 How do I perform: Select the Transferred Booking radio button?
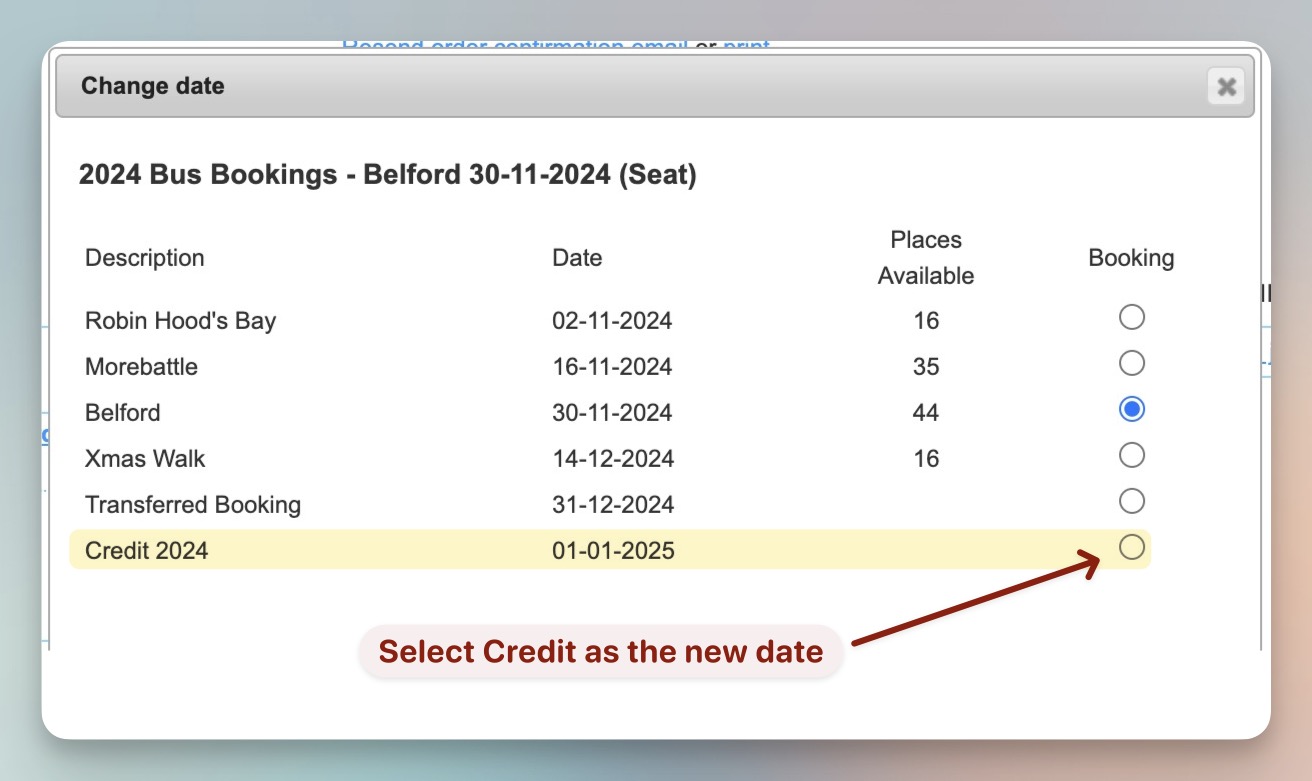(x=1131, y=501)
